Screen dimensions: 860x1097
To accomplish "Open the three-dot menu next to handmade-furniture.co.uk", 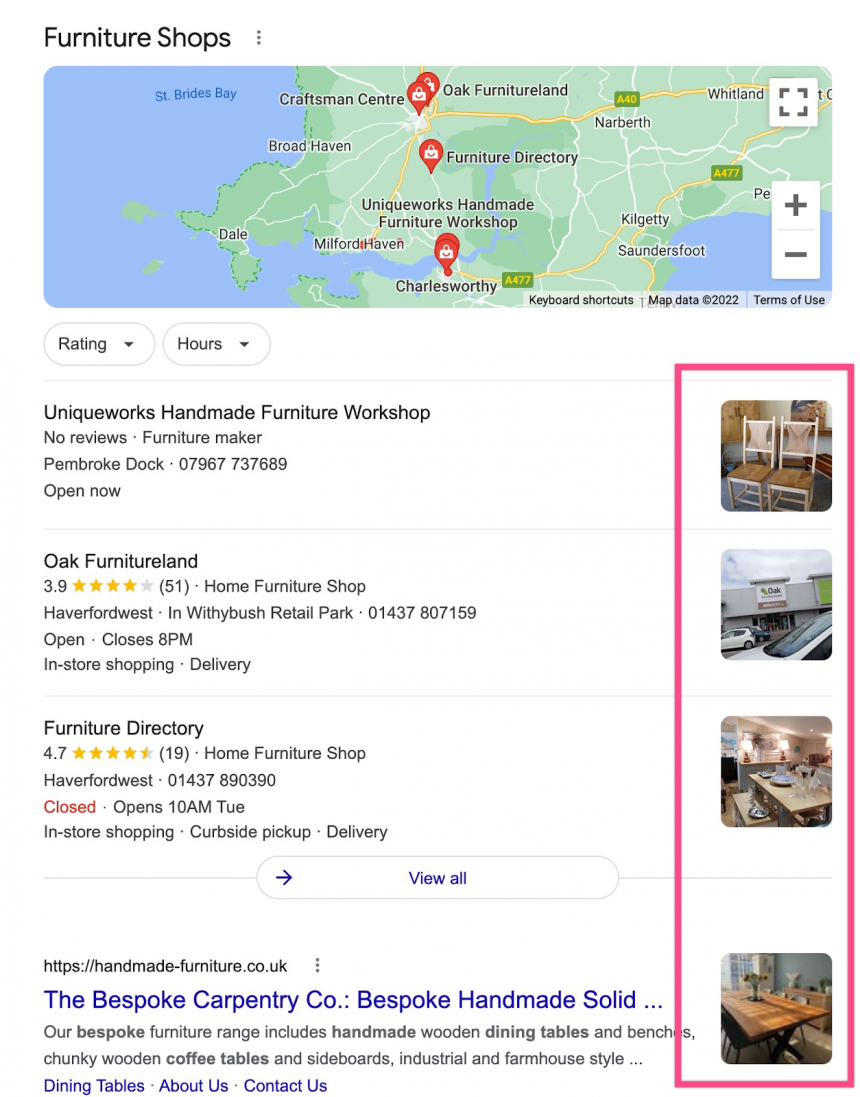I will click(317, 965).
